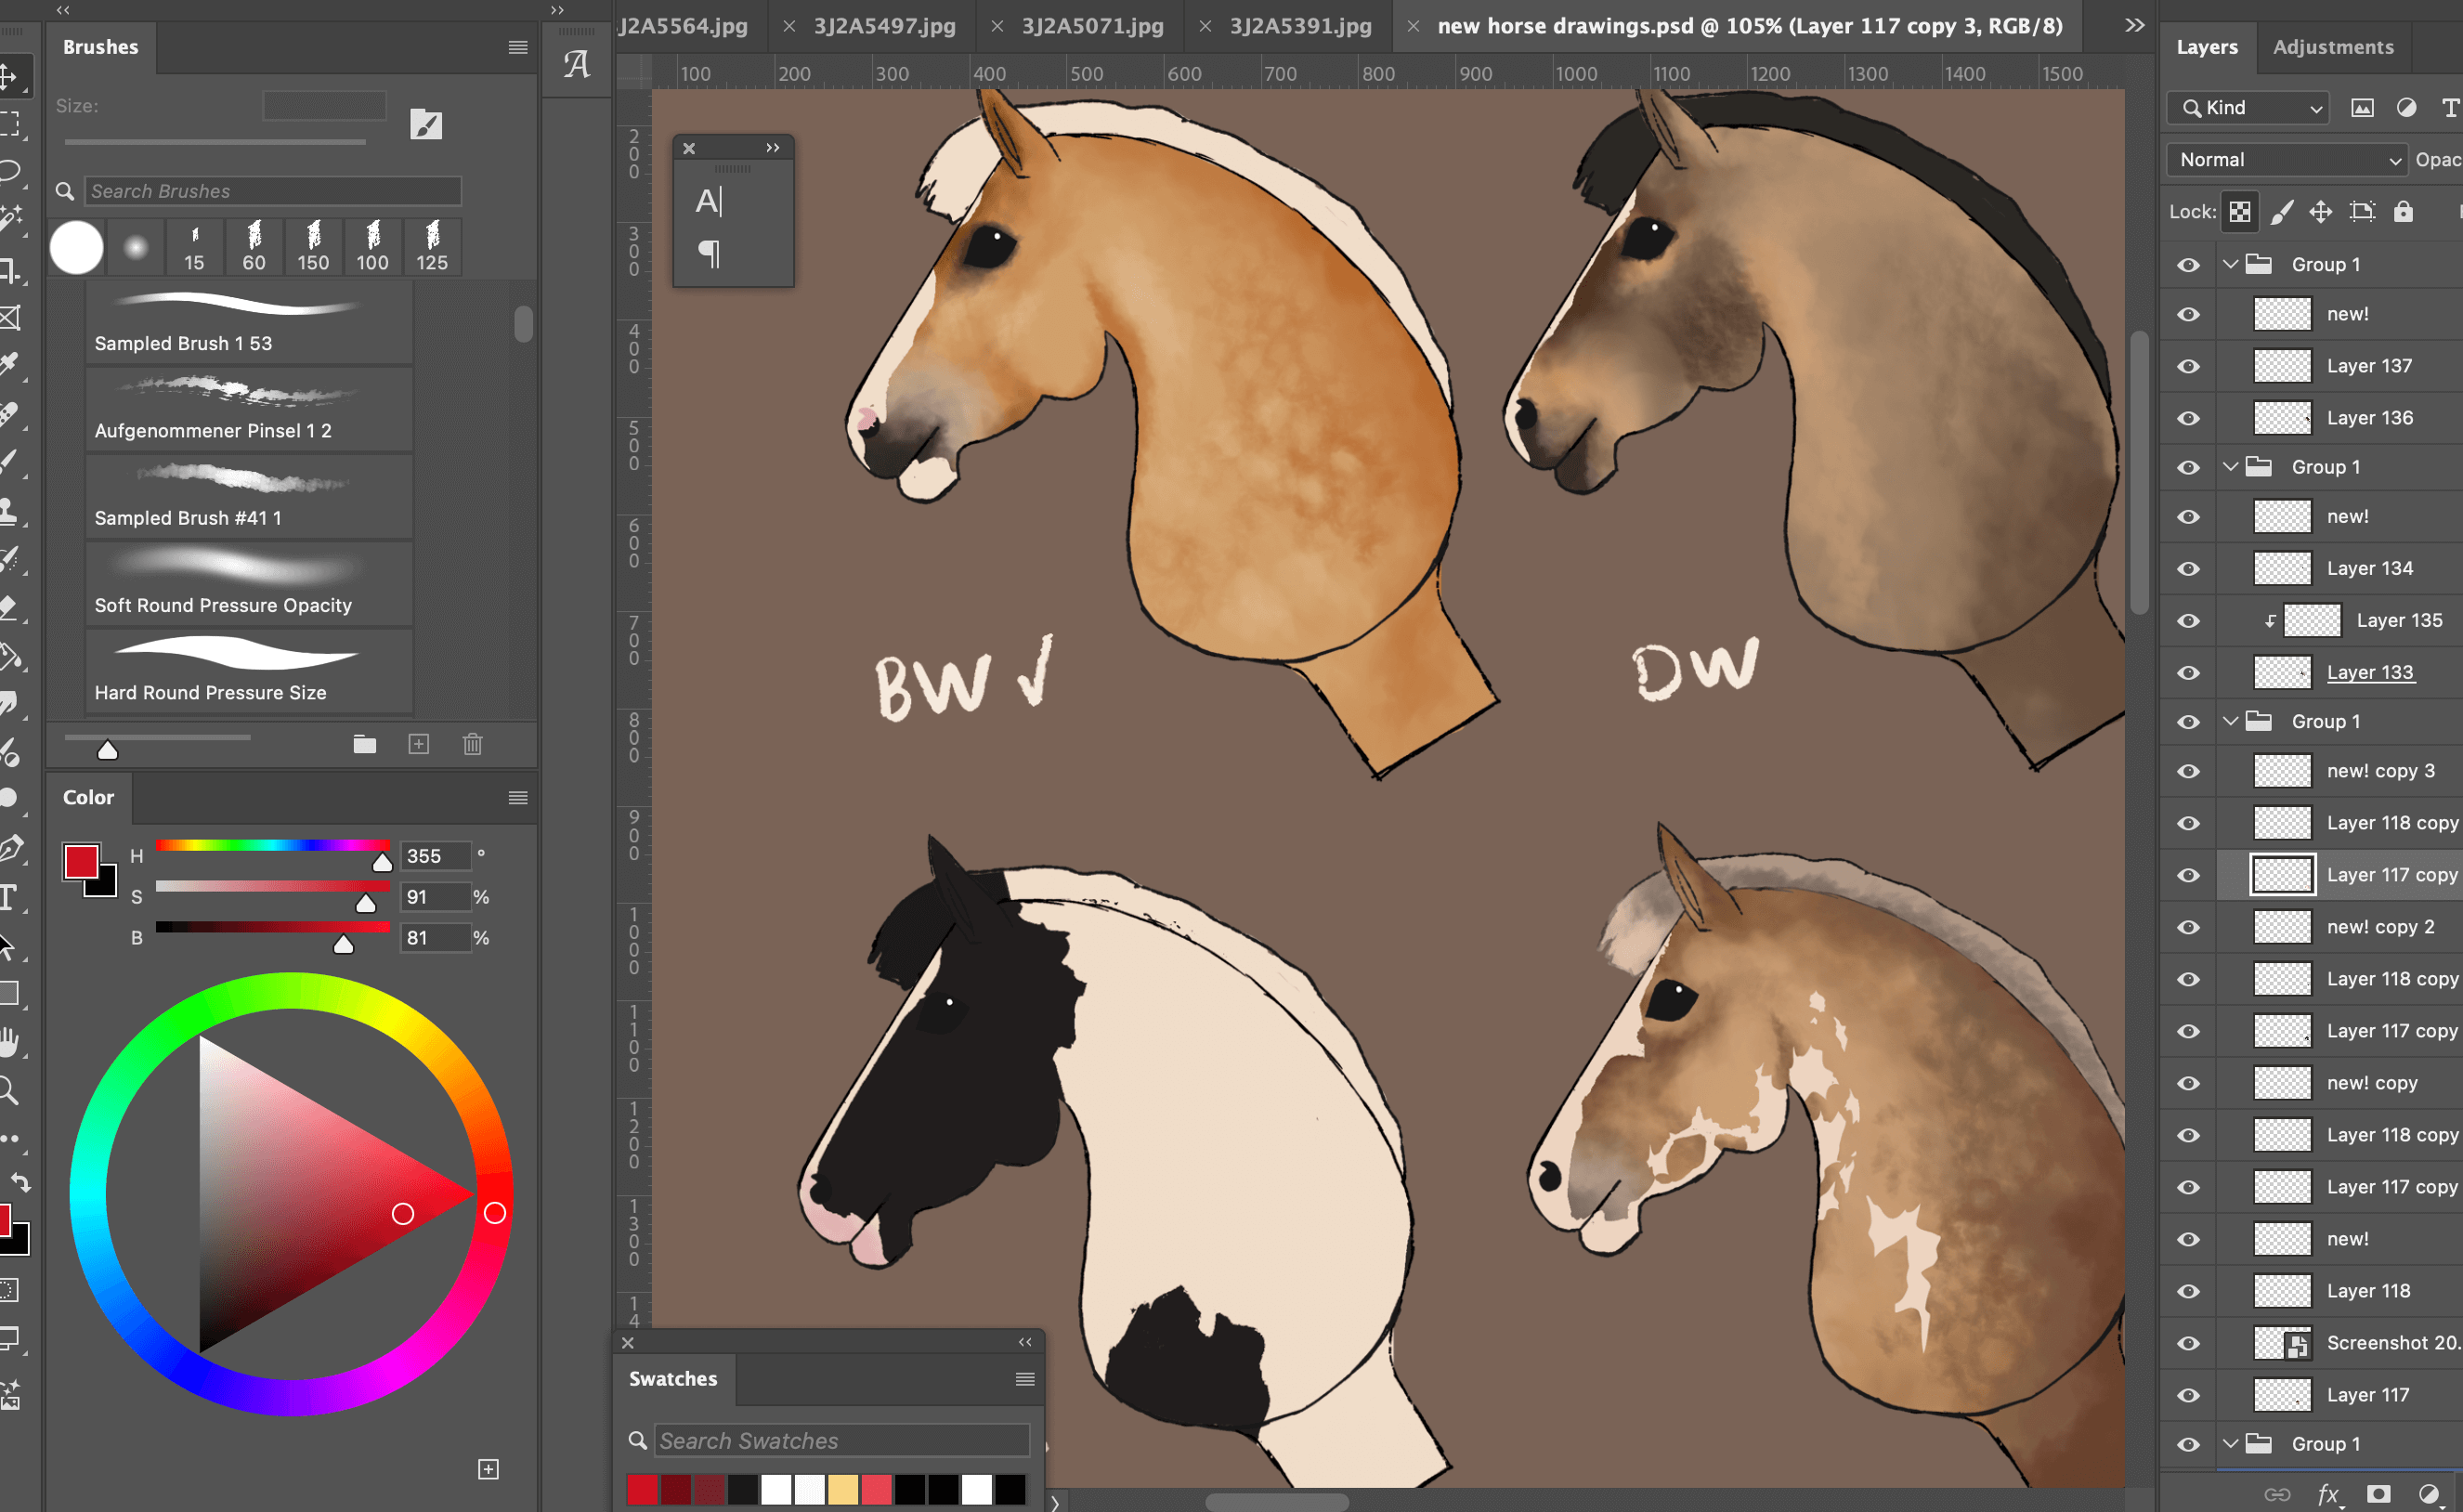Image resolution: width=2463 pixels, height=1512 pixels.
Task: Hide the Screenshot layer eye icon
Action: coord(2188,1343)
